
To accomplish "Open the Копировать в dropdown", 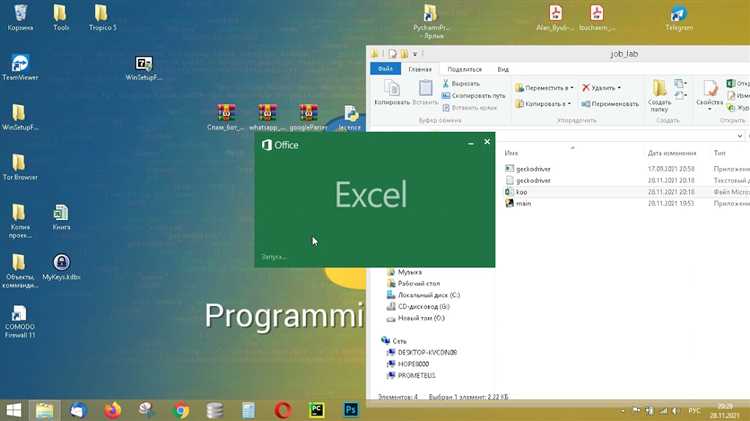I will click(x=543, y=103).
